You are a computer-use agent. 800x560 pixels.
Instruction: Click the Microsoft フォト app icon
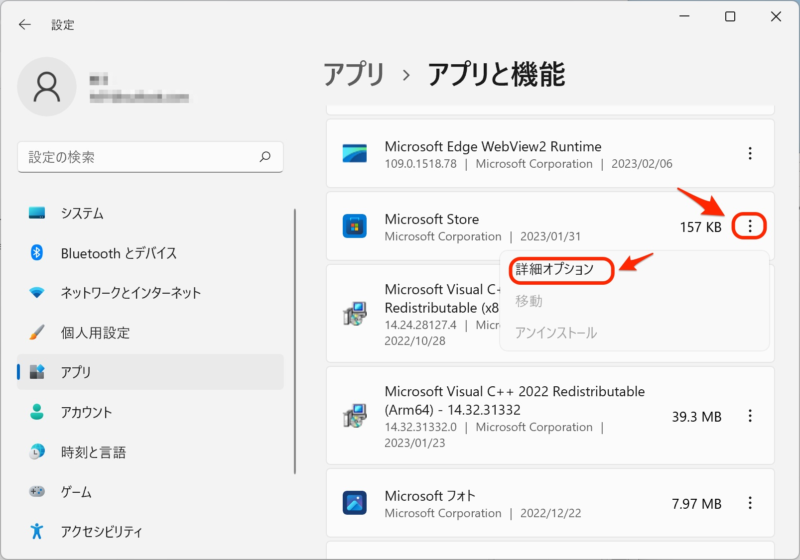pos(355,503)
